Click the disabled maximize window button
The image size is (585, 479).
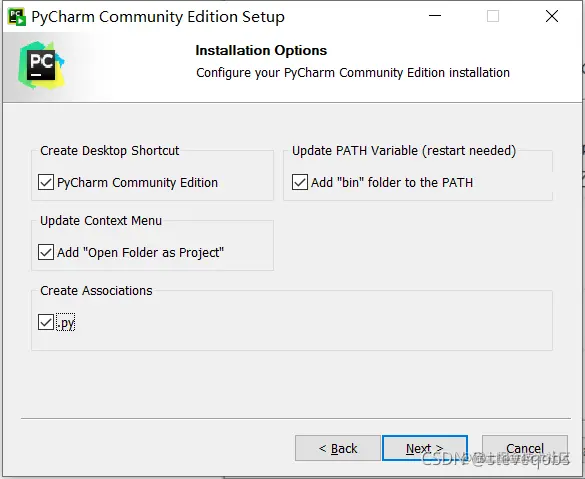pyautogui.click(x=493, y=16)
